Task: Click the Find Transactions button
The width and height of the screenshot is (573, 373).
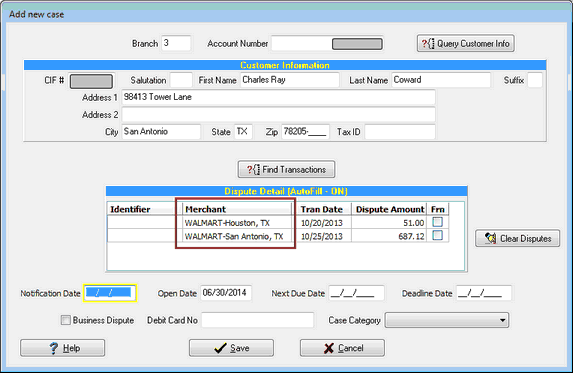Action: click(286, 170)
